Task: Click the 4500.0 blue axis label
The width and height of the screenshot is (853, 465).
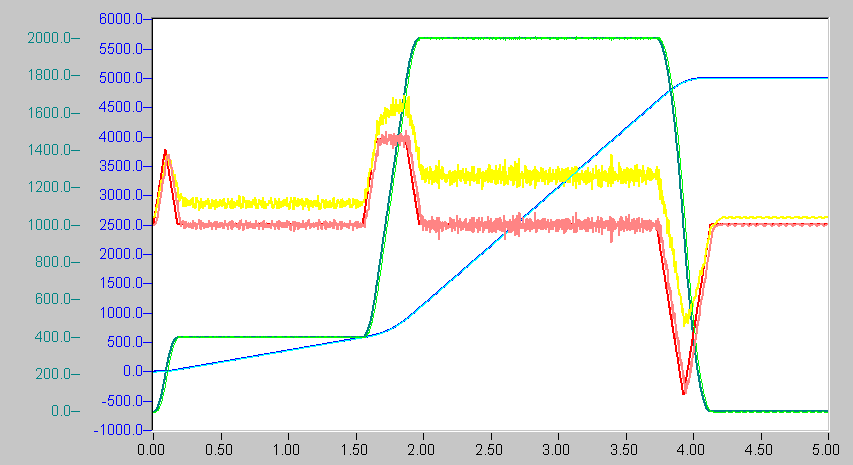Action: (120, 107)
